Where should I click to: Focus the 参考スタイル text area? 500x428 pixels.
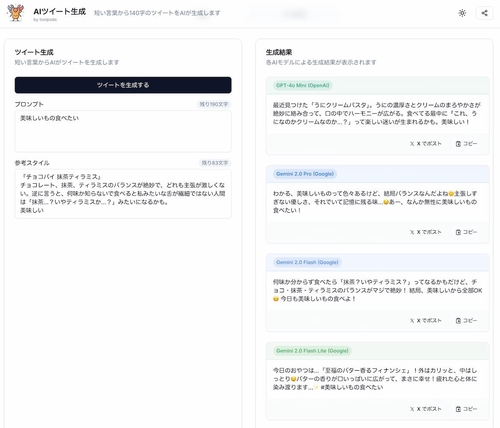coord(123,194)
